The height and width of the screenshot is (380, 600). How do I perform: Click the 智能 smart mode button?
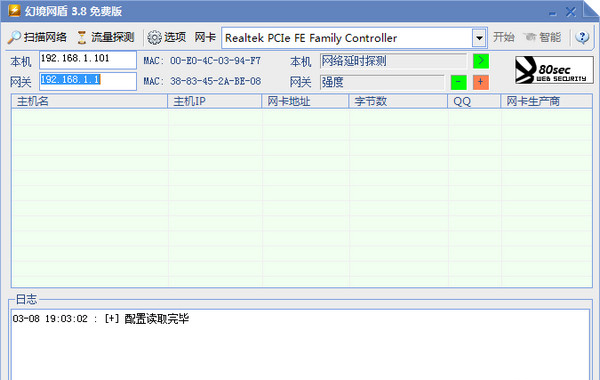click(543, 37)
